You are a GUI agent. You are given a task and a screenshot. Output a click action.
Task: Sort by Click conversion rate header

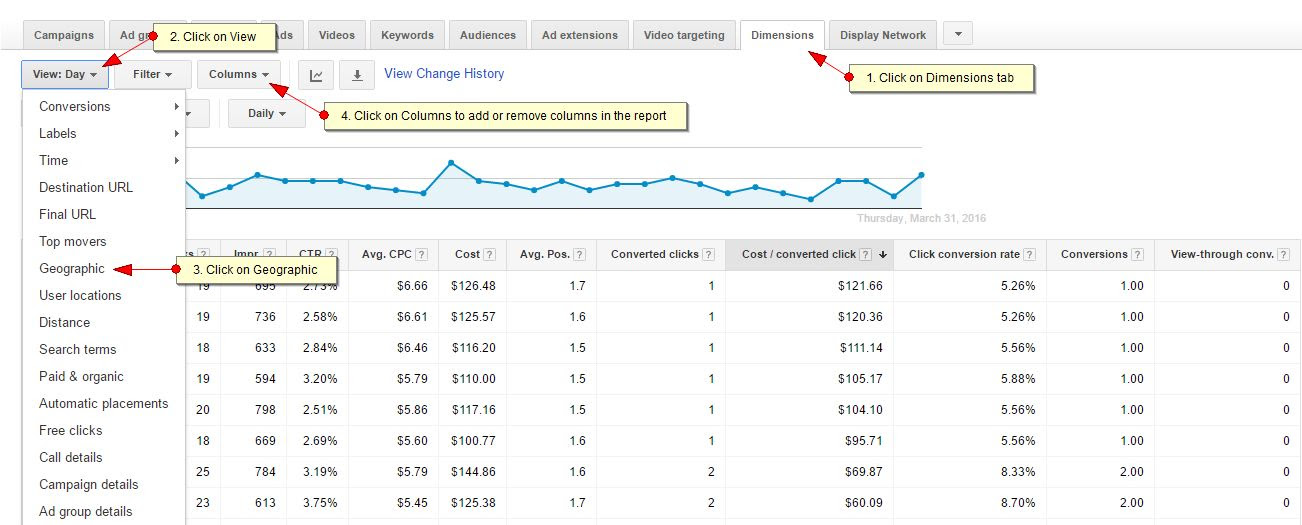964,254
